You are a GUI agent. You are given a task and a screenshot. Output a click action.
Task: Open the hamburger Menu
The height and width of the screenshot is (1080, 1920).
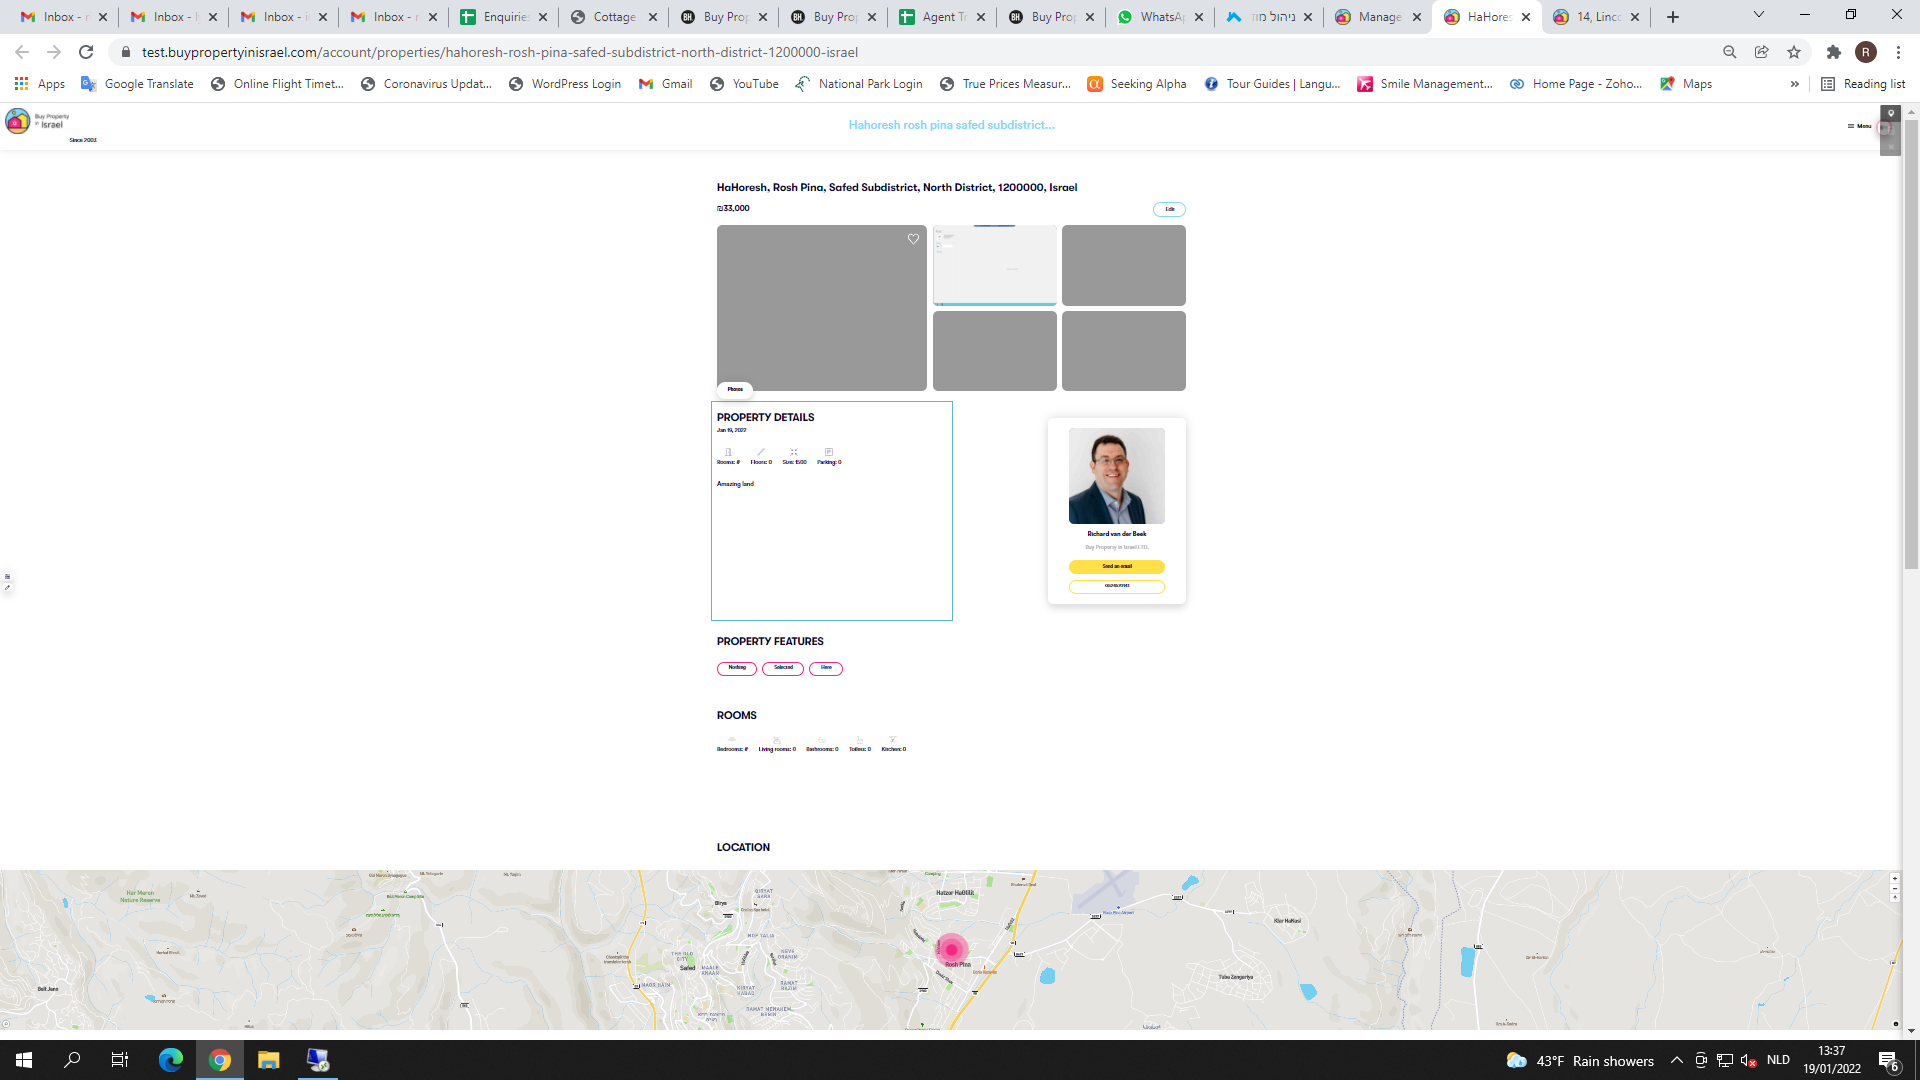pyautogui.click(x=1859, y=126)
